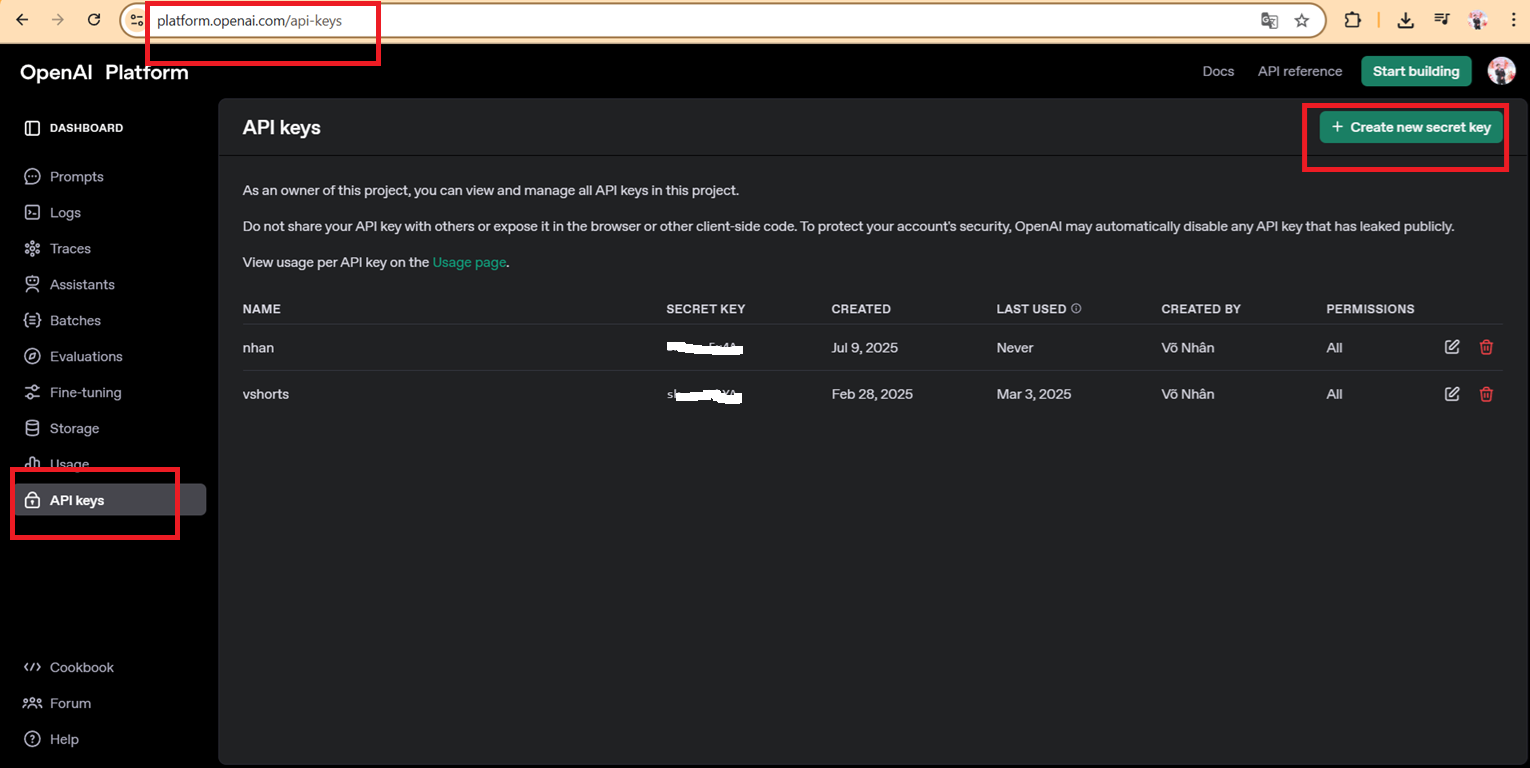Reload the page with the refresh icon
This screenshot has height=768, width=1530.
94,20
